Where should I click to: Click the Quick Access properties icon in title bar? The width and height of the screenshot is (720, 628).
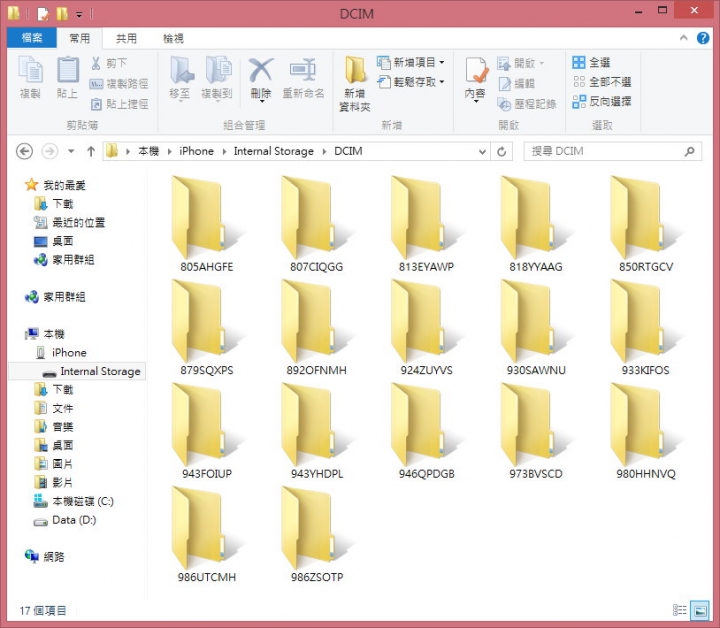coord(43,14)
